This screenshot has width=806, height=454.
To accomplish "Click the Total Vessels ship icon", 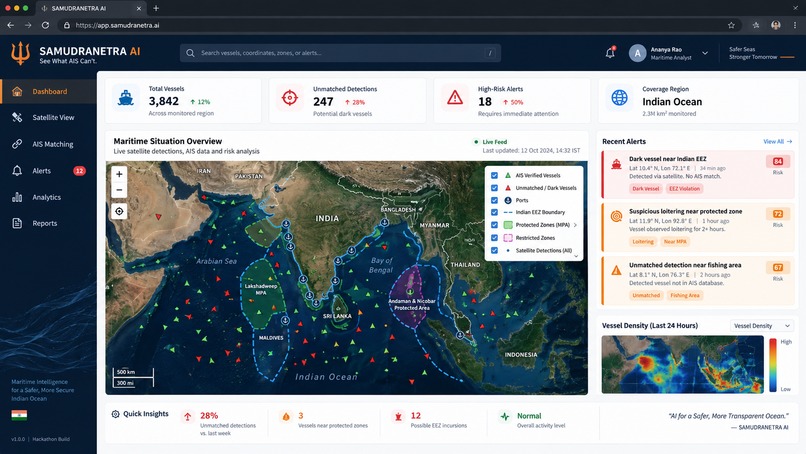I will tap(126, 98).
